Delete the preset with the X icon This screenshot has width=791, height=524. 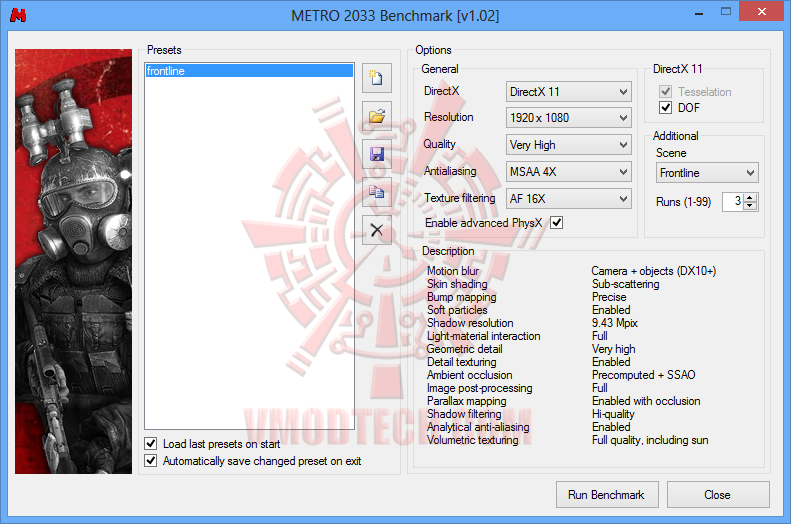pyautogui.click(x=376, y=230)
